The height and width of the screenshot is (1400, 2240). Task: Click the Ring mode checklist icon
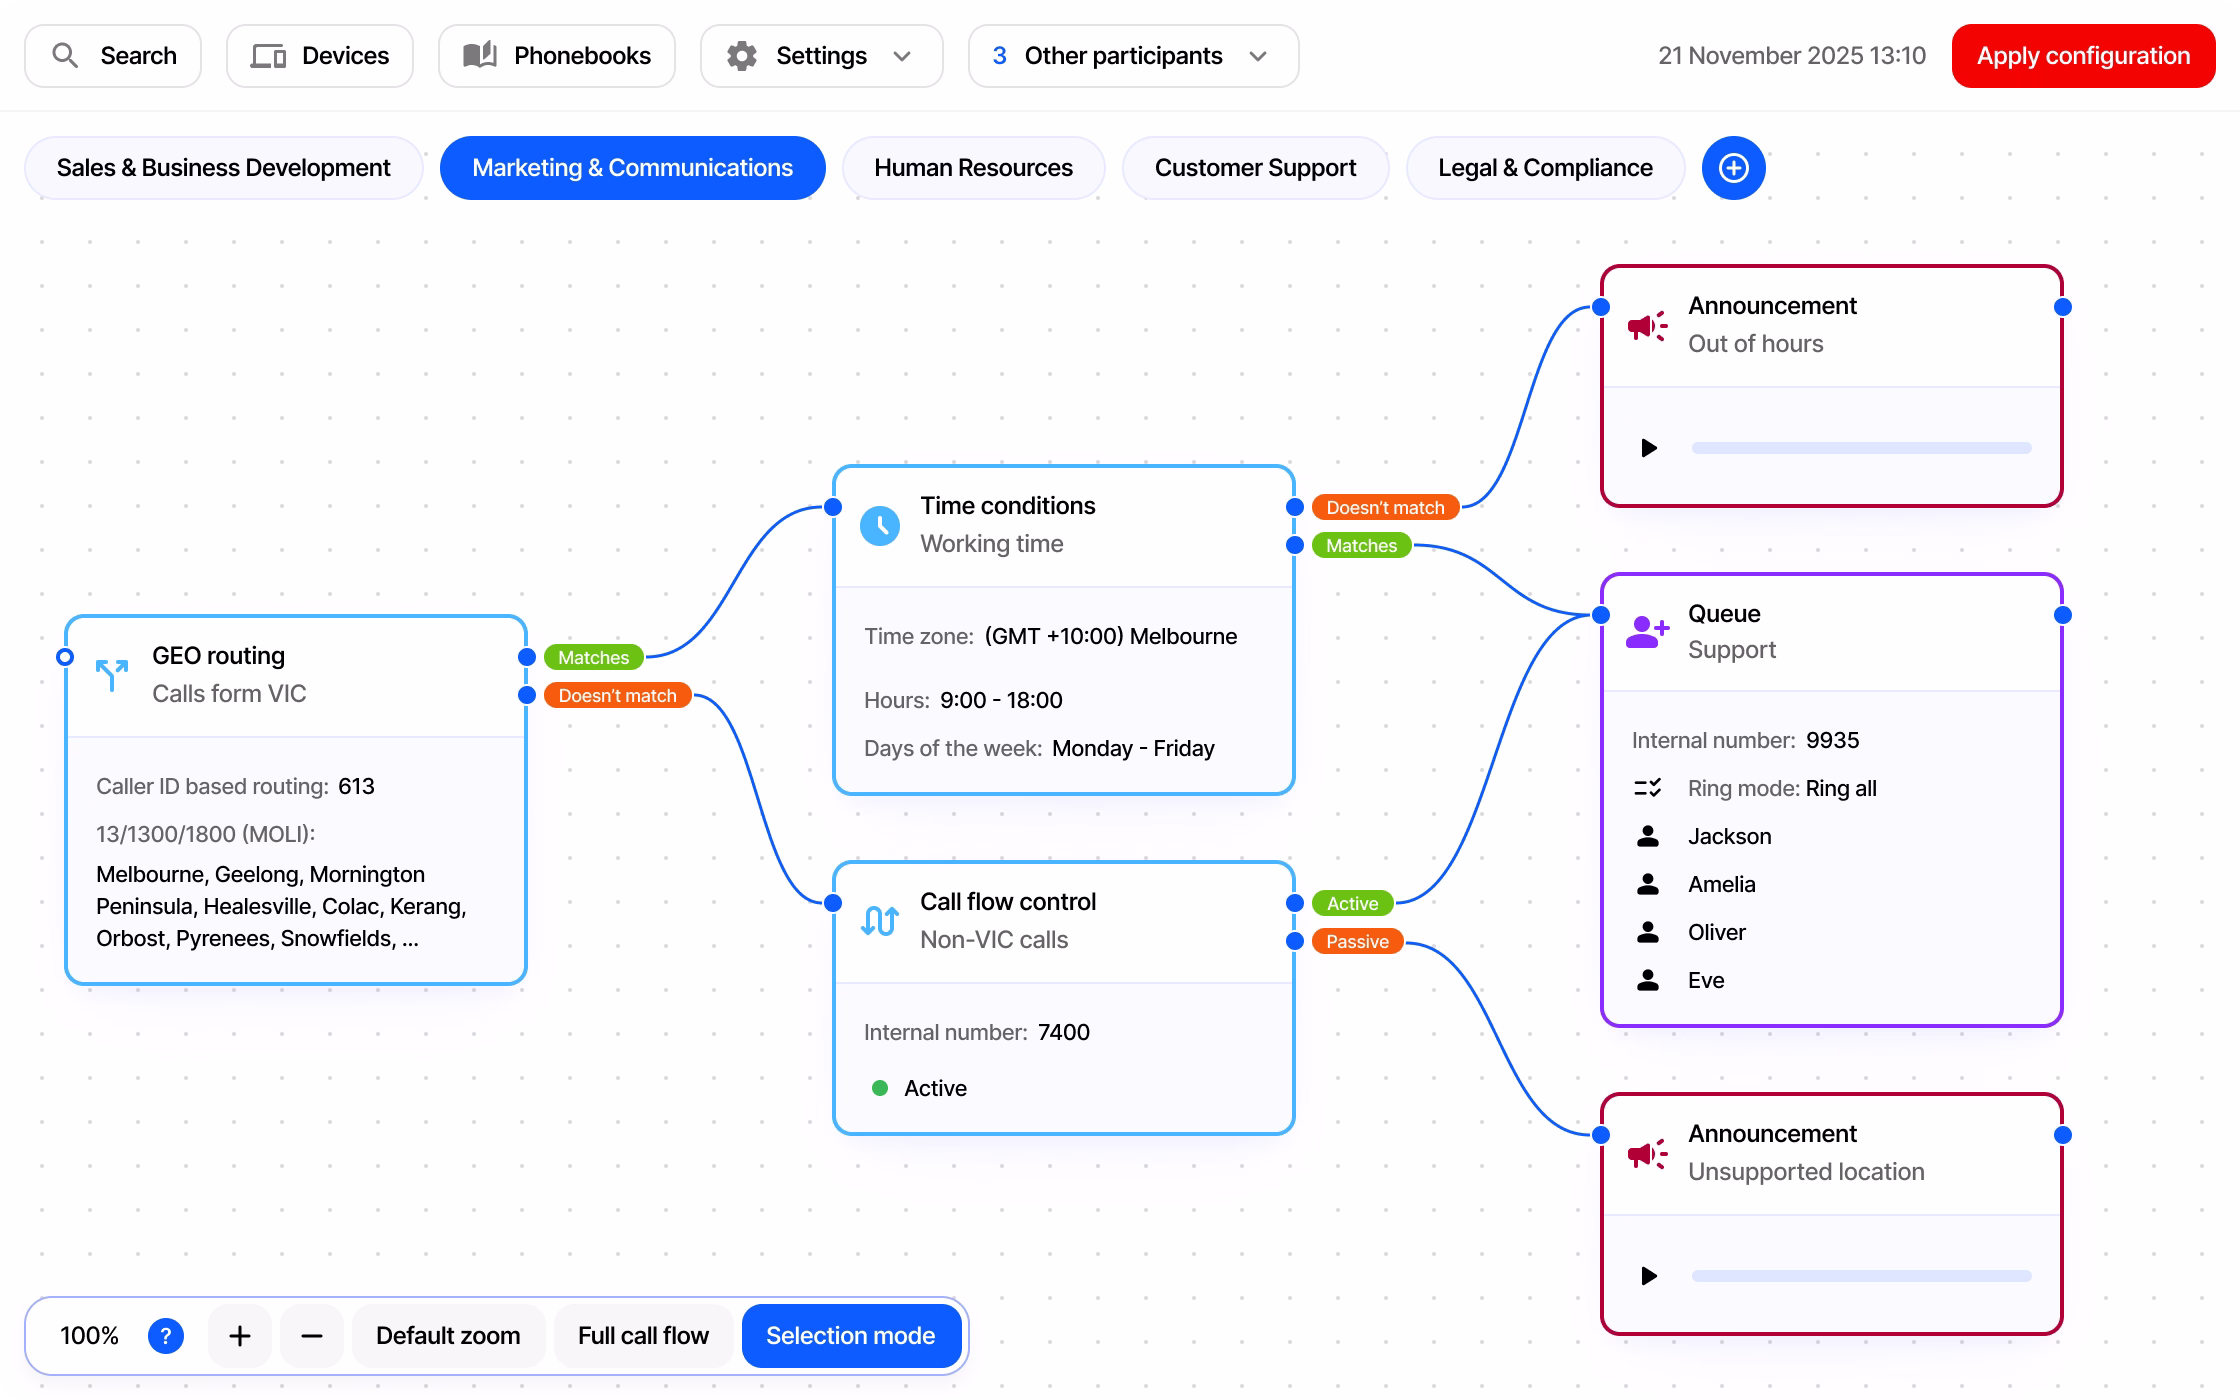click(1647, 788)
